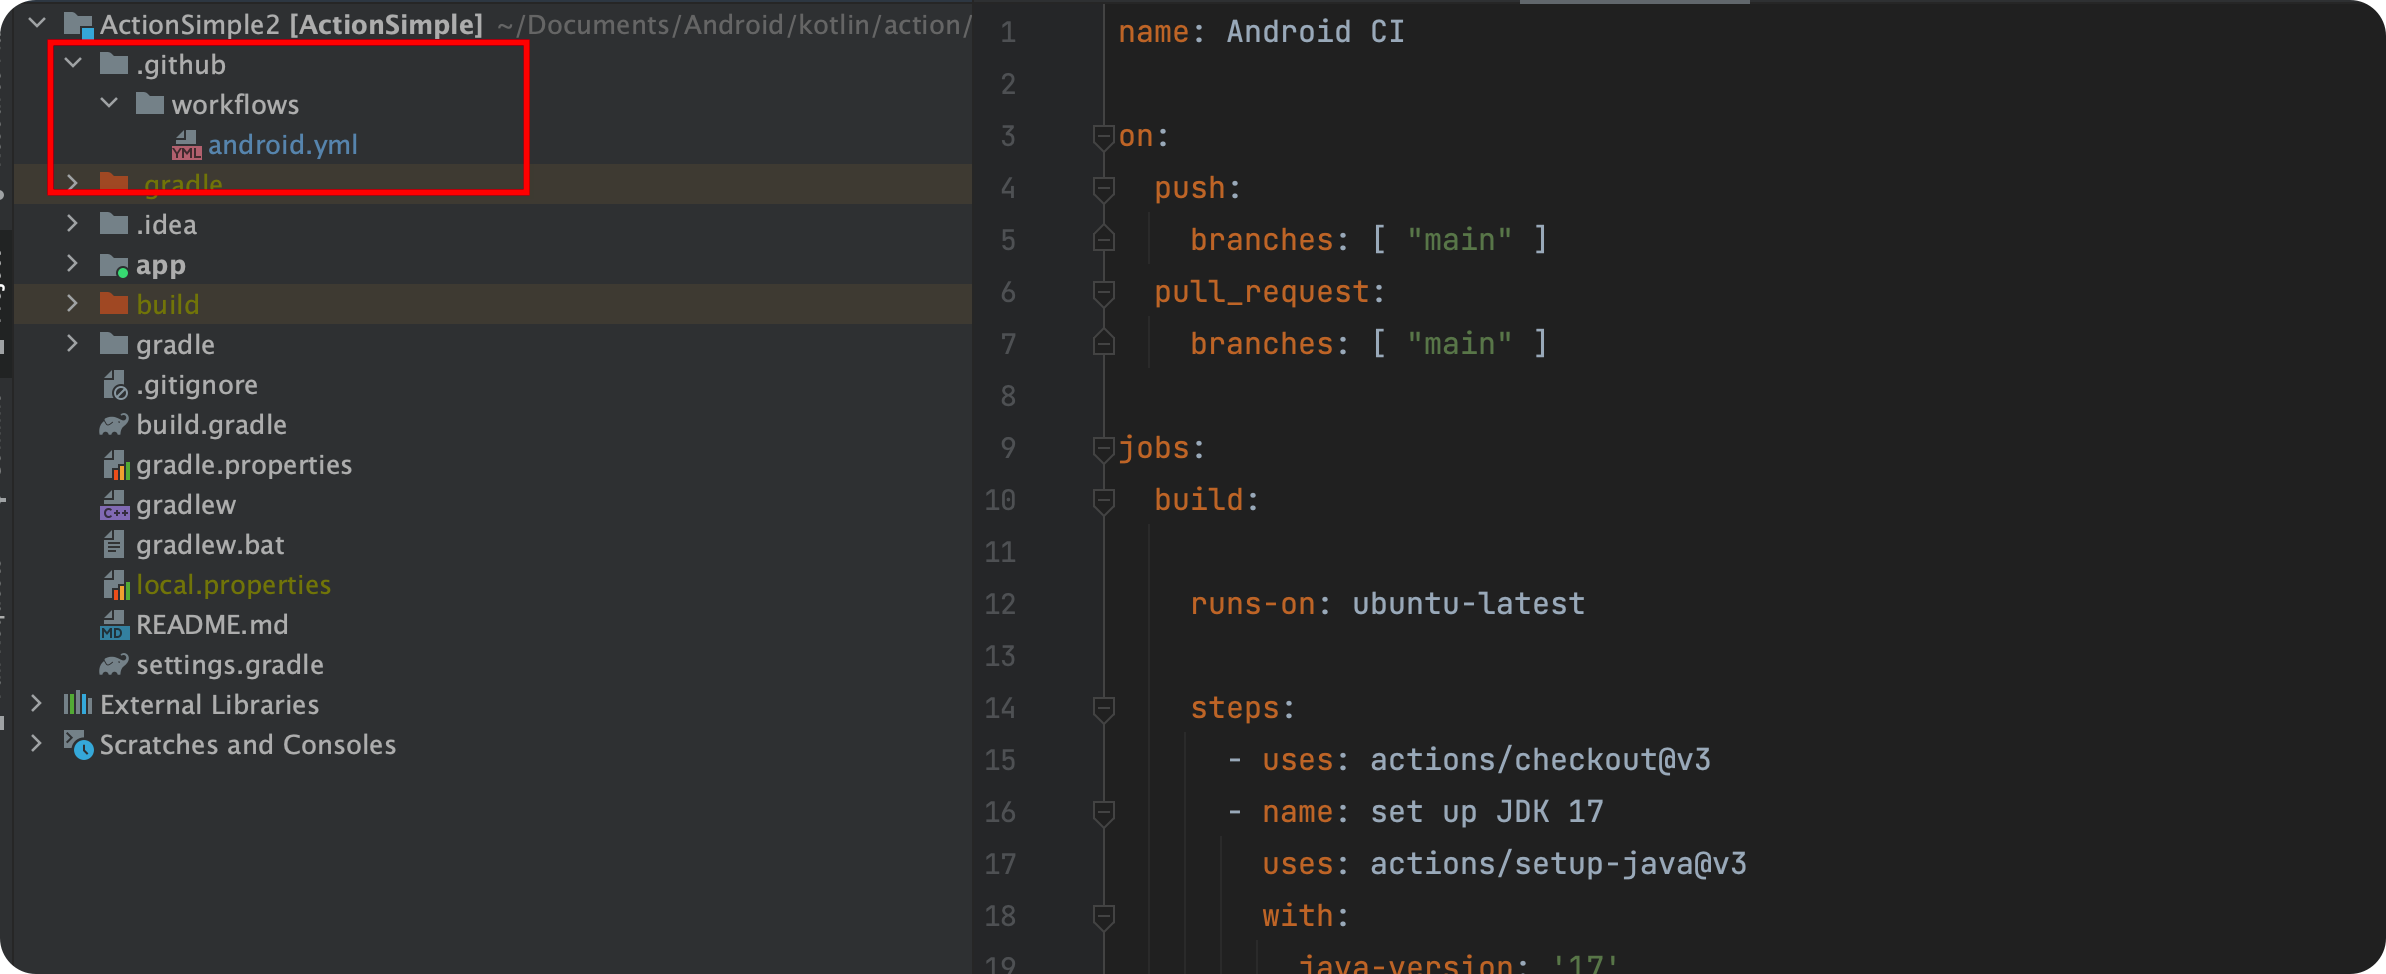This screenshot has width=2386, height=974.
Task: Select External Libraries label
Action: coord(210,705)
